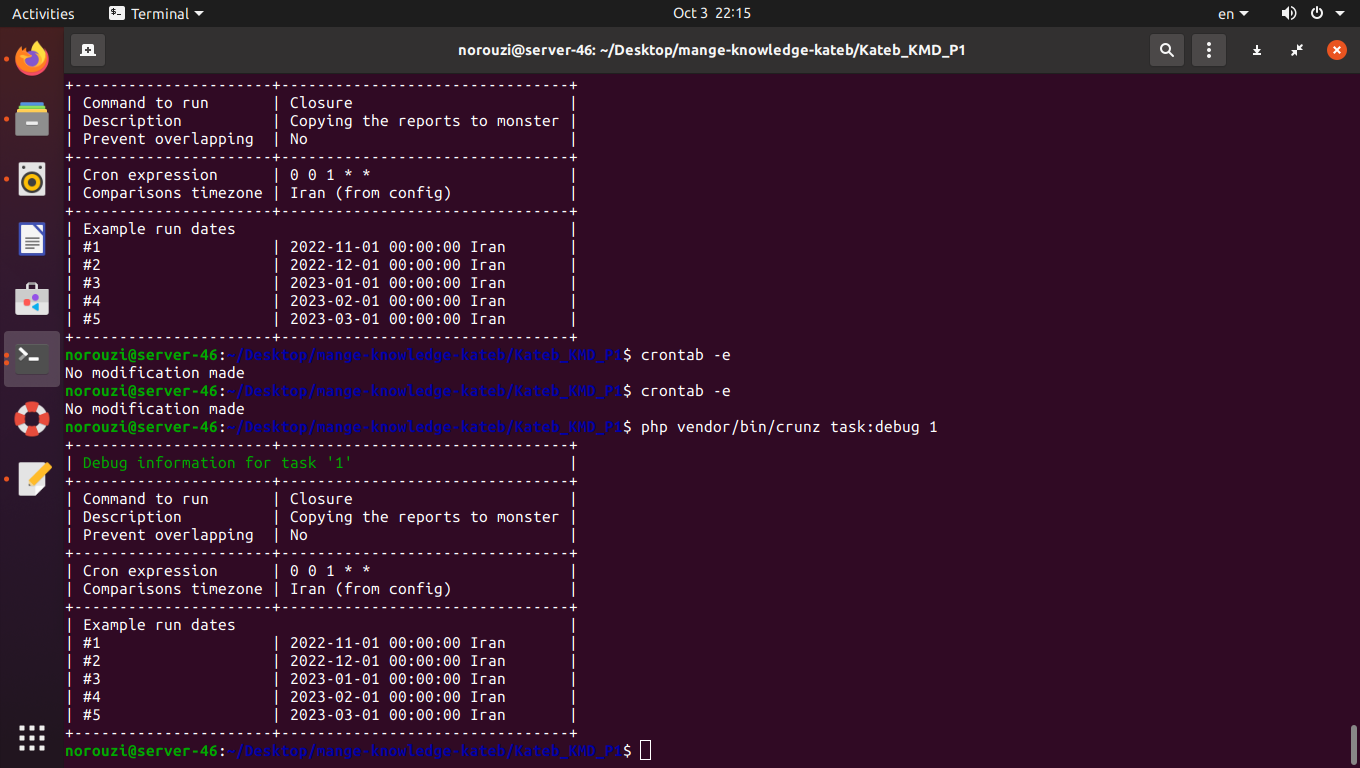Viewport: 1360px width, 768px height.
Task: Open Rhythmbox music player from the dock
Action: [x=32, y=179]
